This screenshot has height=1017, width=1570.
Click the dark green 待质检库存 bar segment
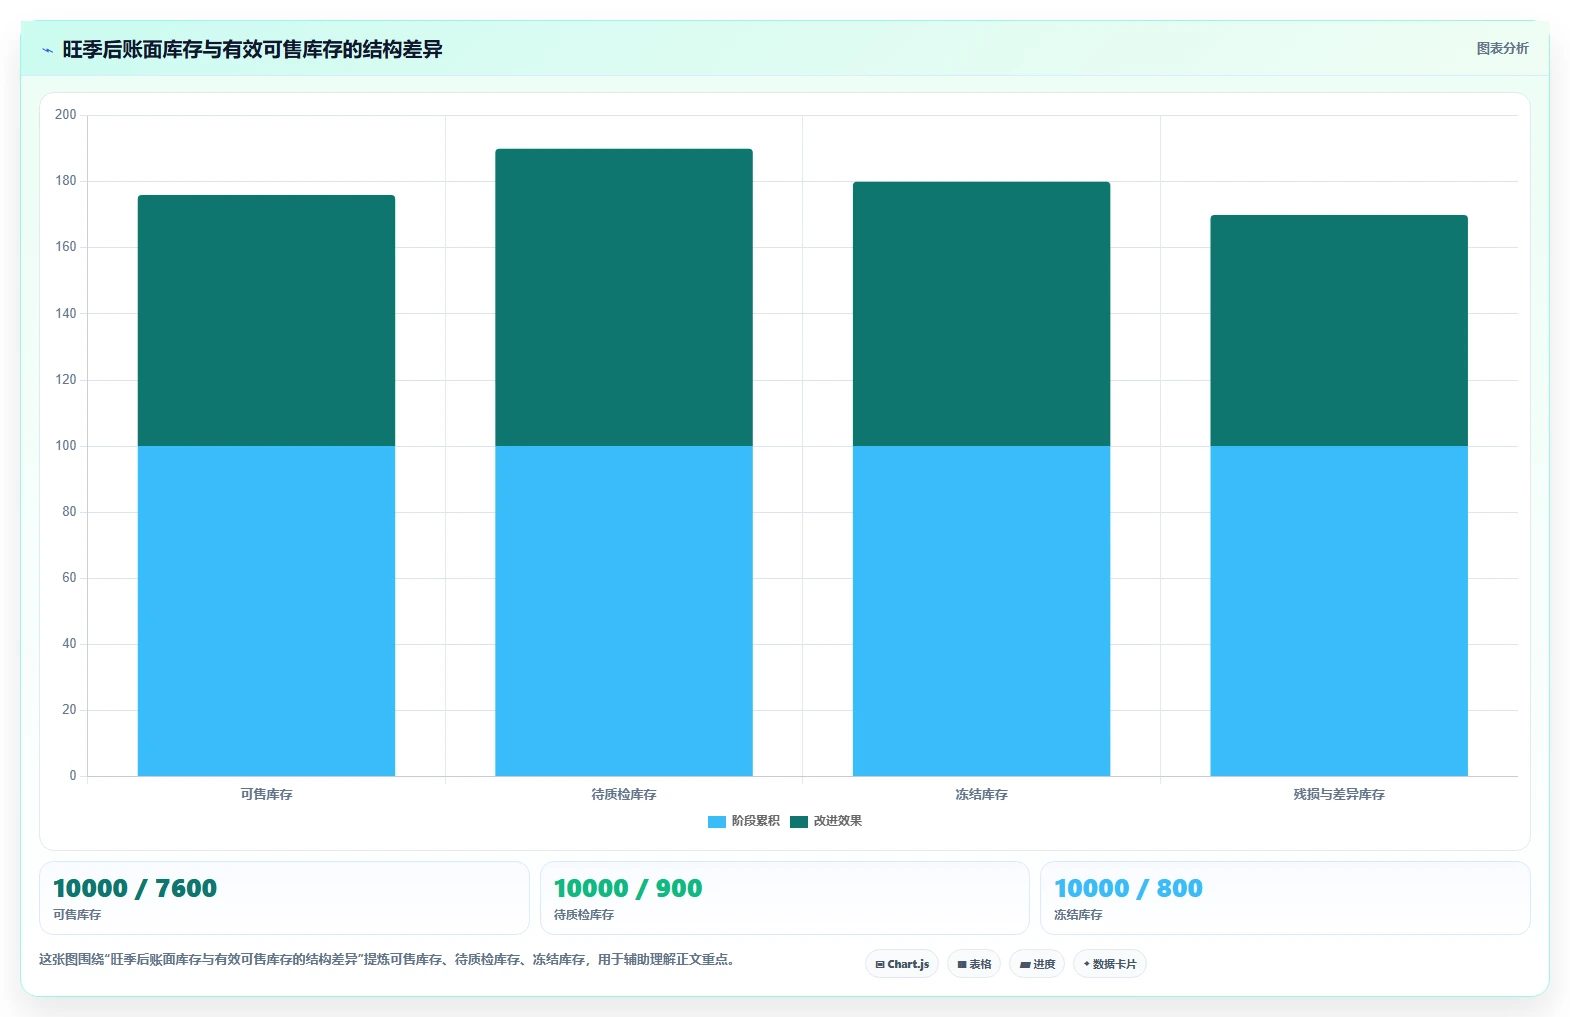point(624,297)
